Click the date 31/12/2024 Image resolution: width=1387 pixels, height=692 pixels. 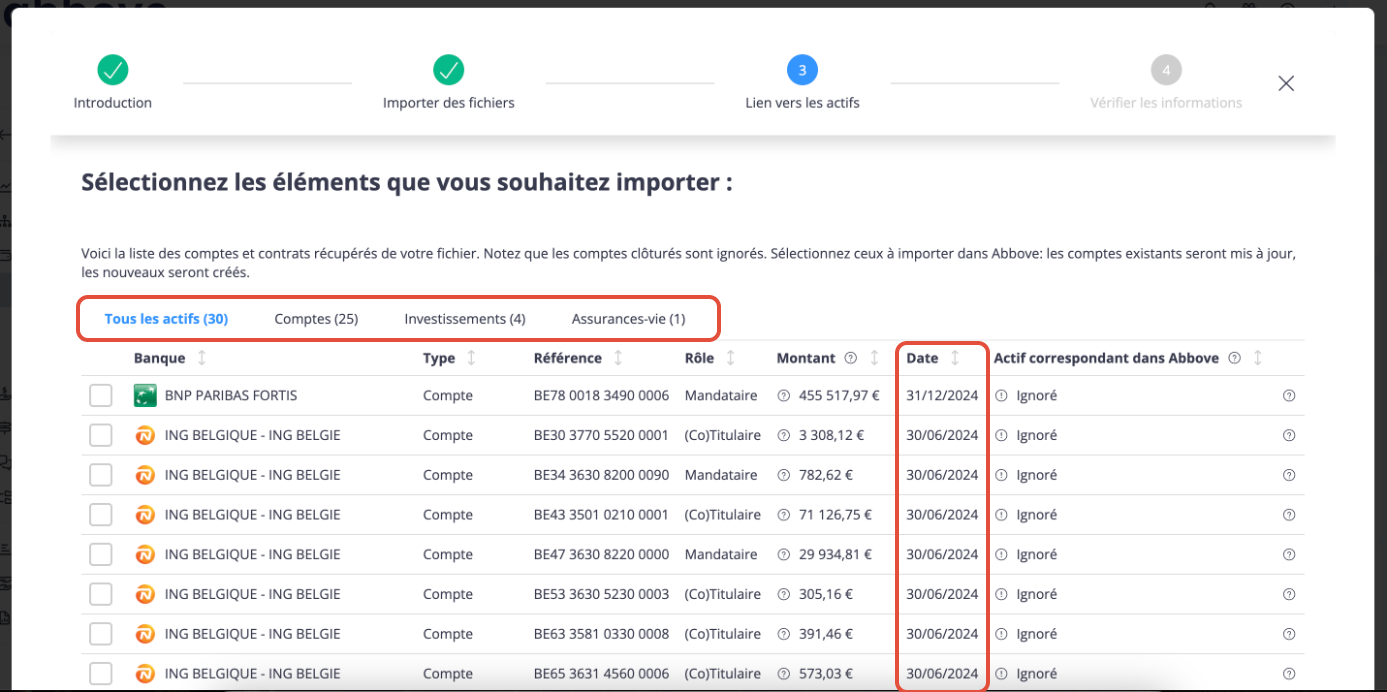[942, 396]
